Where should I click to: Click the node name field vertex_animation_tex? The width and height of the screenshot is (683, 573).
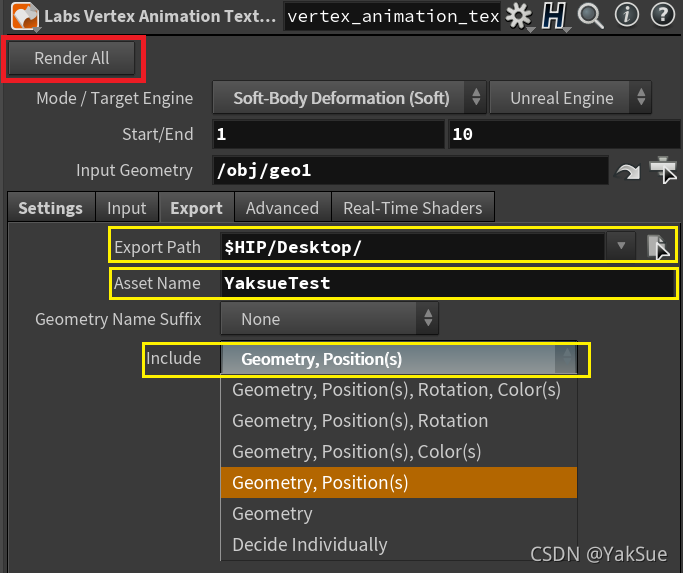tap(392, 17)
